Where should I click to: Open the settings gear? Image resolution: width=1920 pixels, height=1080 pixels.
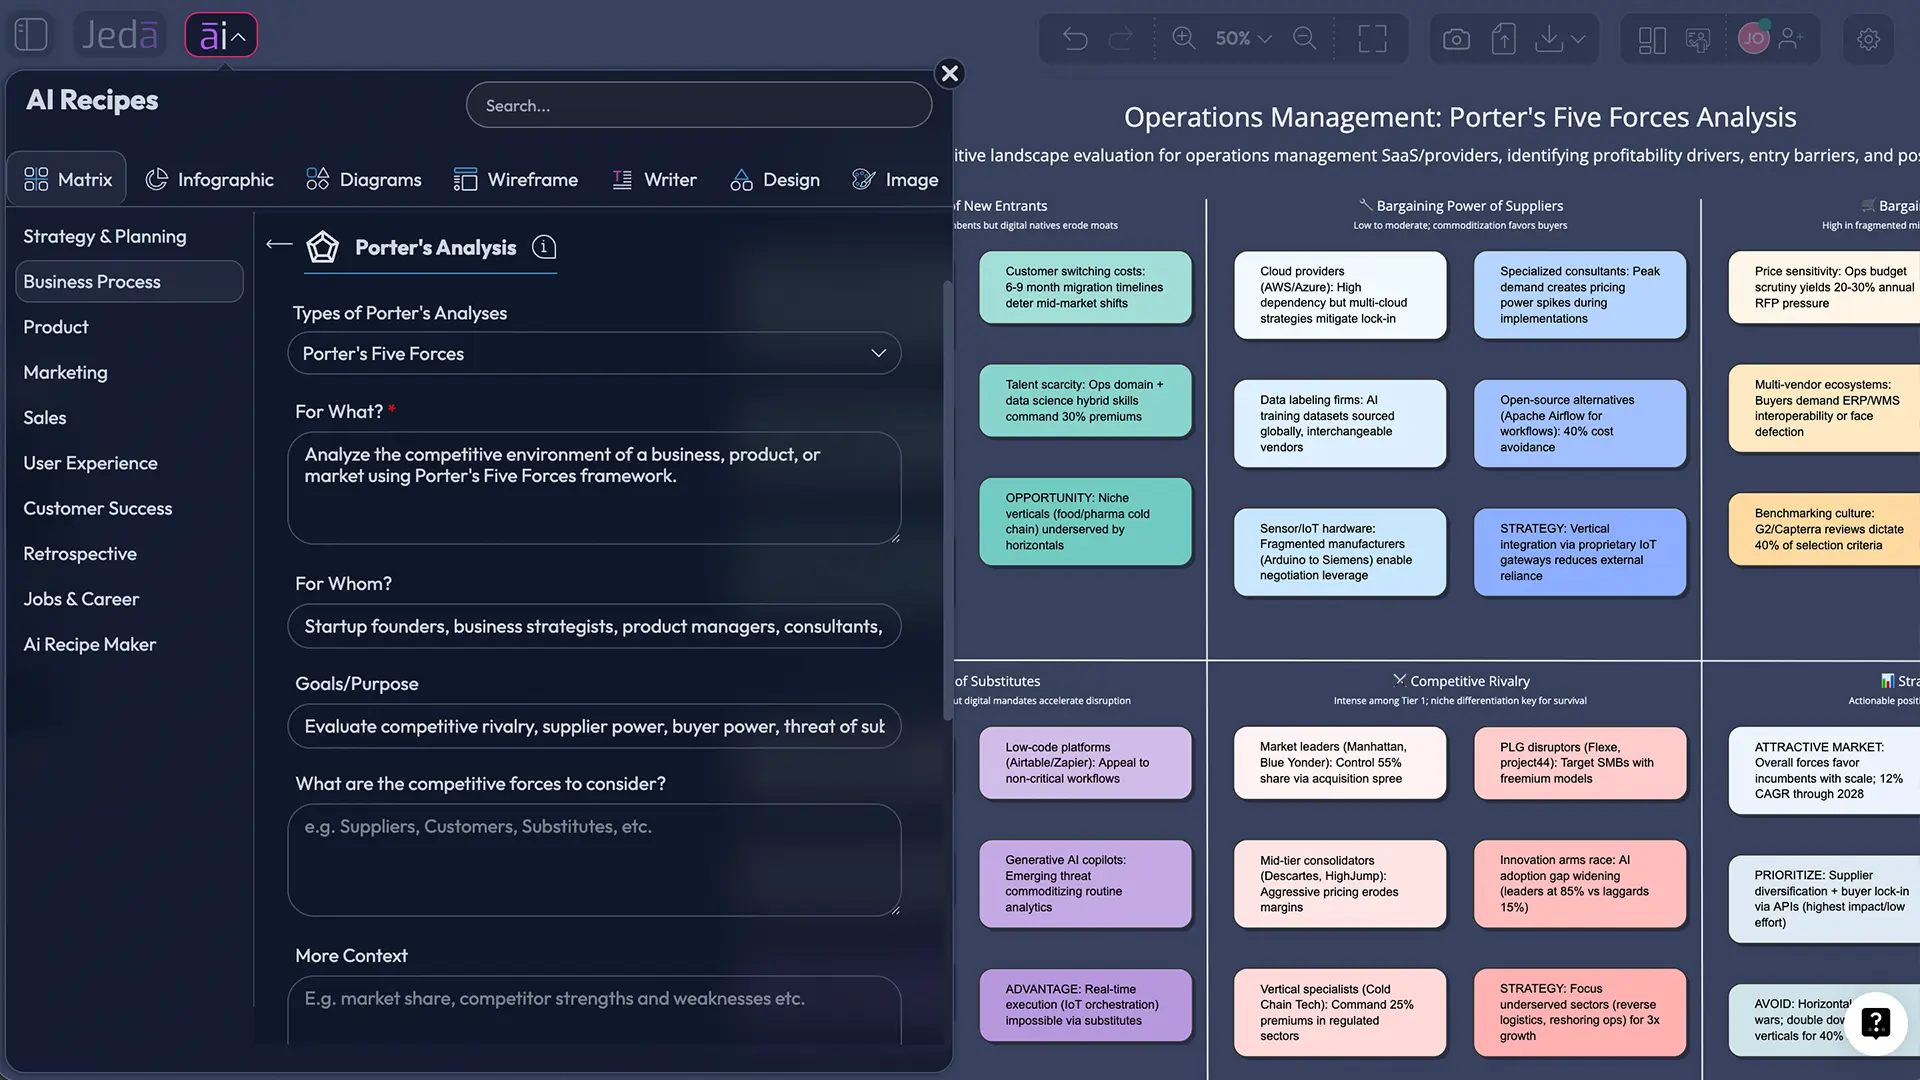[x=1868, y=39]
